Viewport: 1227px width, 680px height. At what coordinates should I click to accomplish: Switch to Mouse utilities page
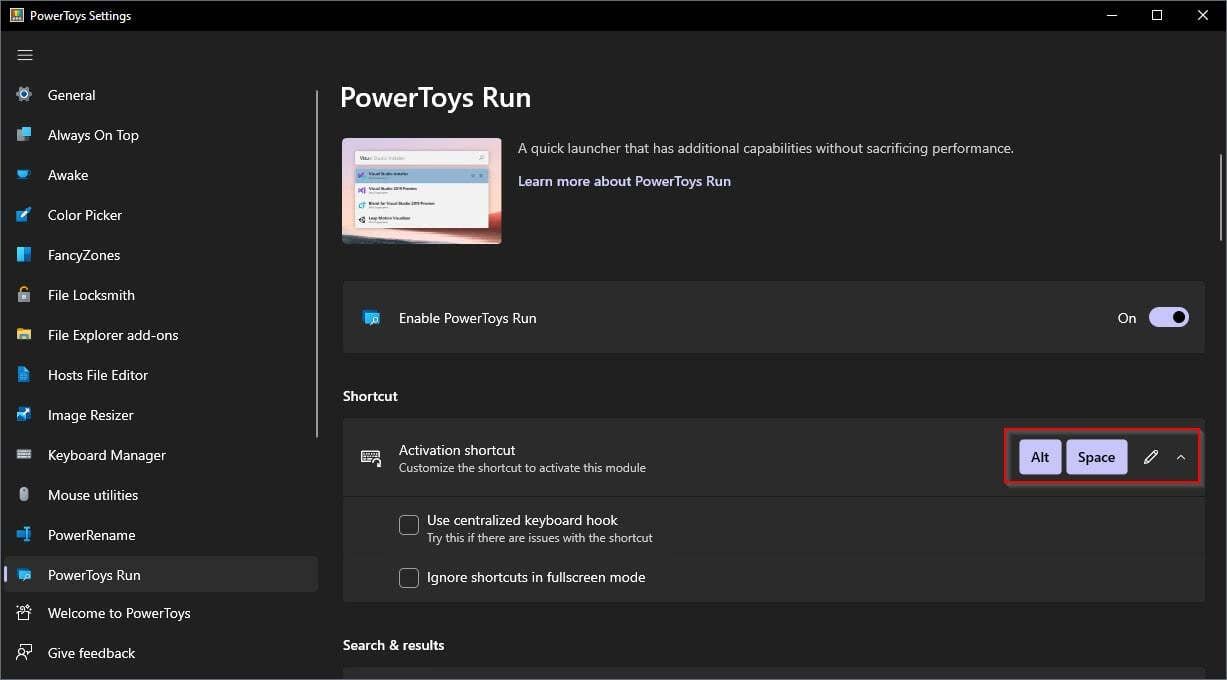point(93,495)
